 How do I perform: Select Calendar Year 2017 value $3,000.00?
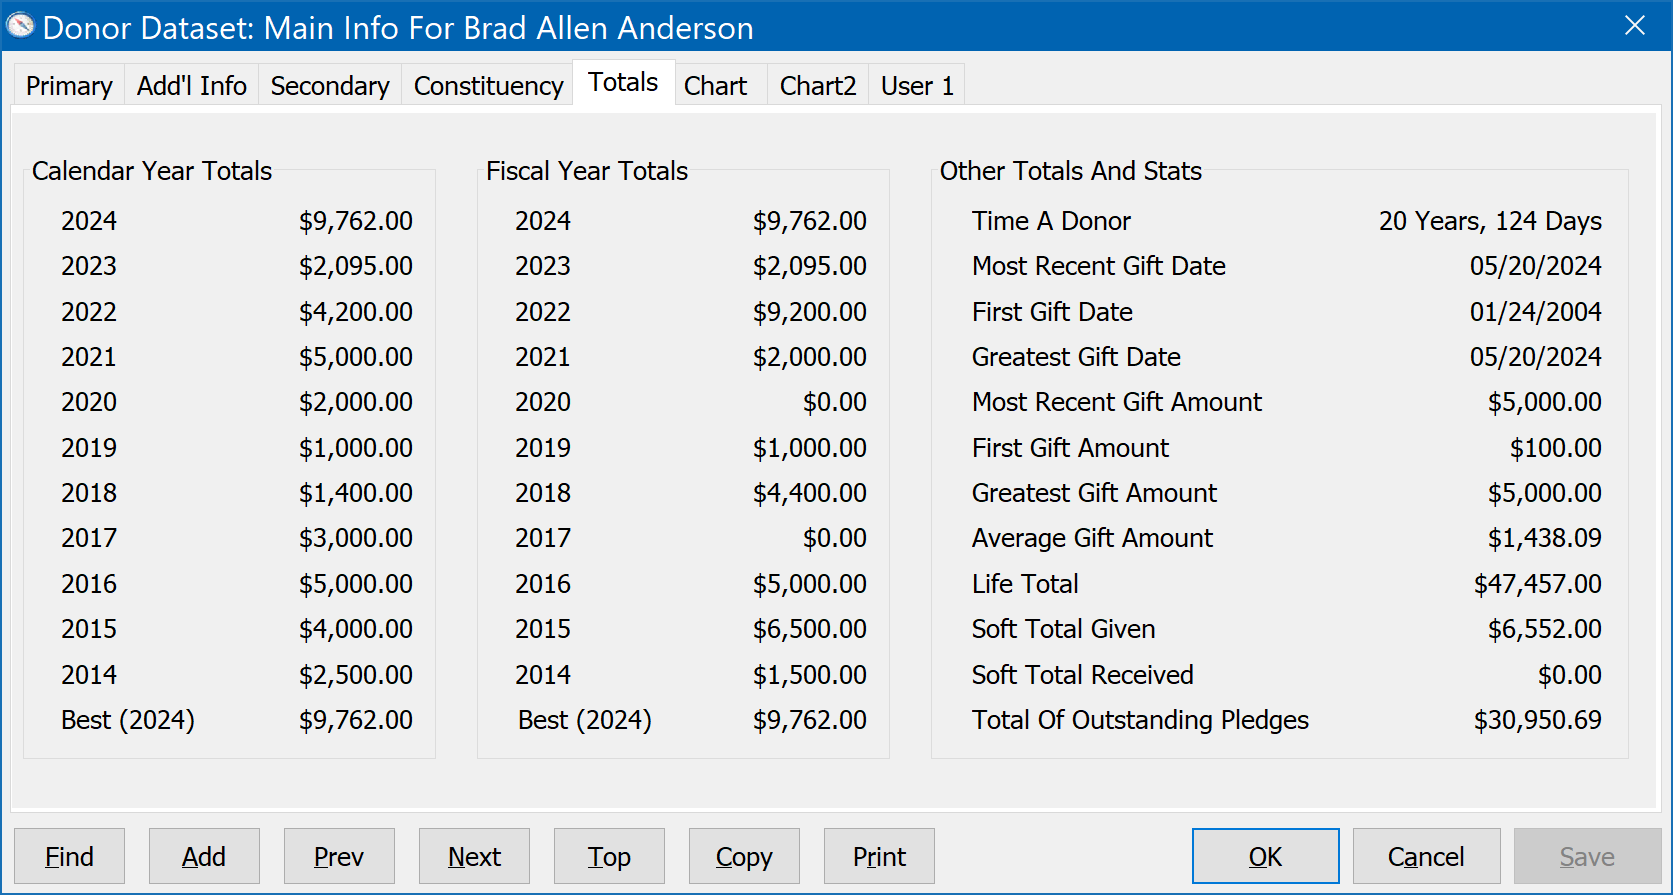[356, 538]
